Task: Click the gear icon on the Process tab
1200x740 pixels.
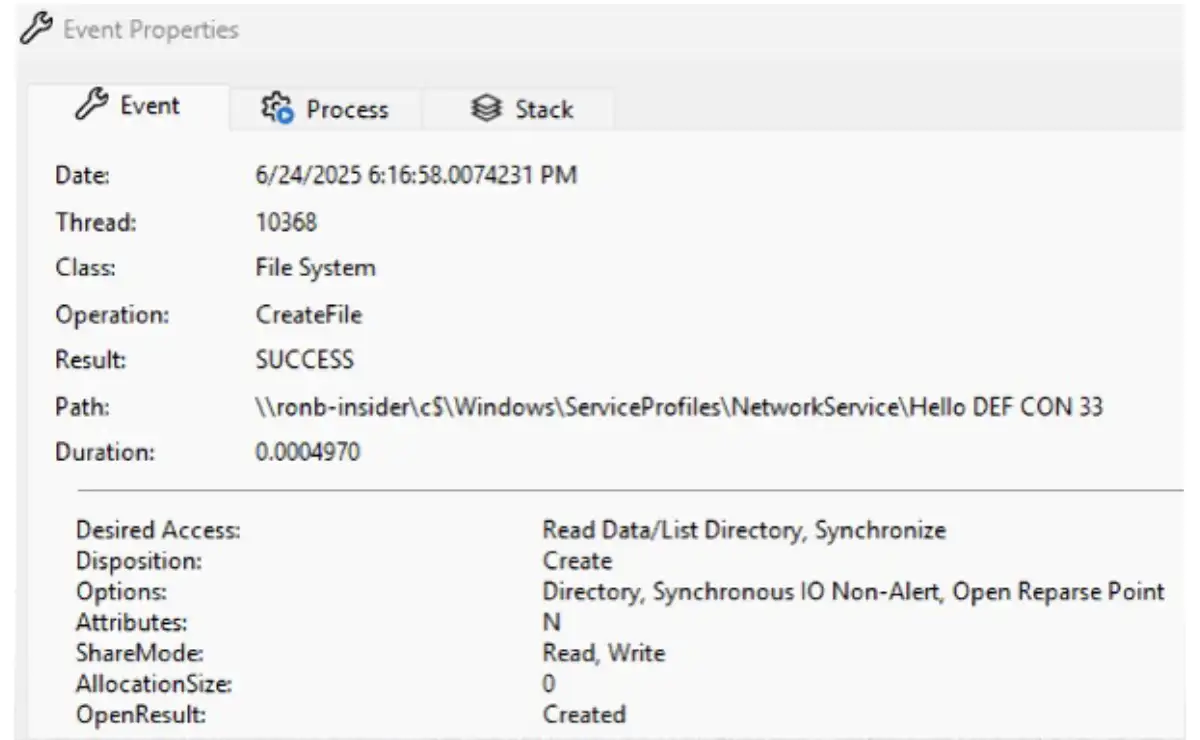Action: 277,108
